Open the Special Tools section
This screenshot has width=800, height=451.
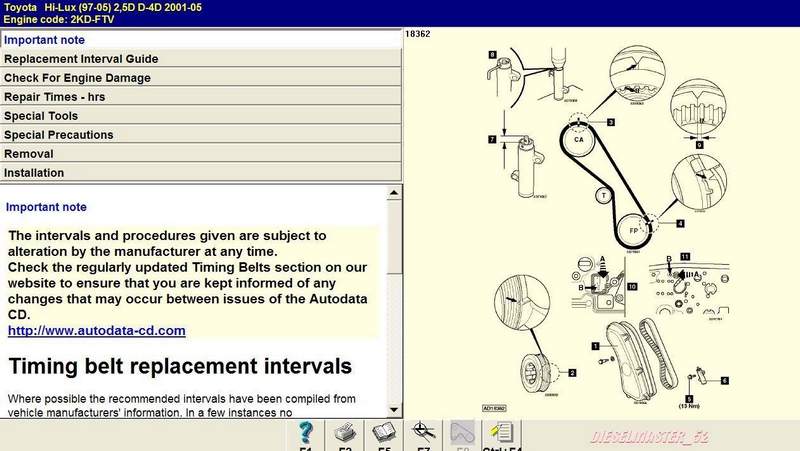click(201, 116)
